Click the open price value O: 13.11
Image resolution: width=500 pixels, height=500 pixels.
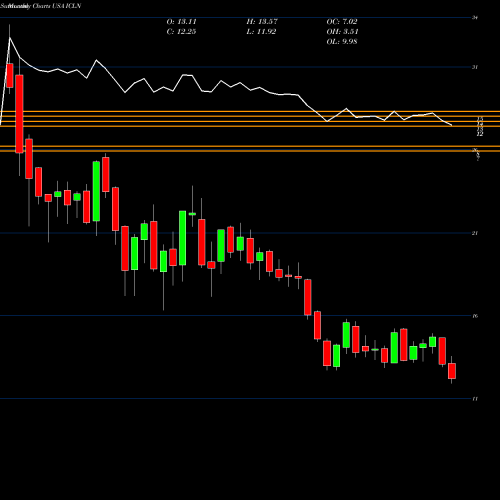pyautogui.click(x=181, y=22)
